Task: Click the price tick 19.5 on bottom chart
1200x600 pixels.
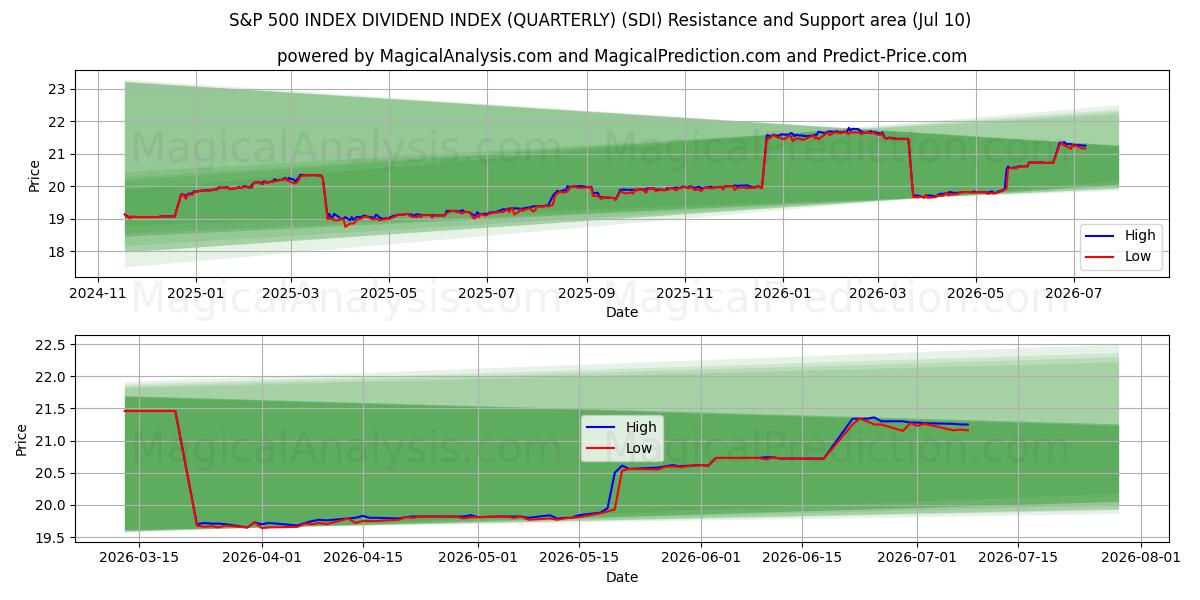Action: (x=50, y=538)
